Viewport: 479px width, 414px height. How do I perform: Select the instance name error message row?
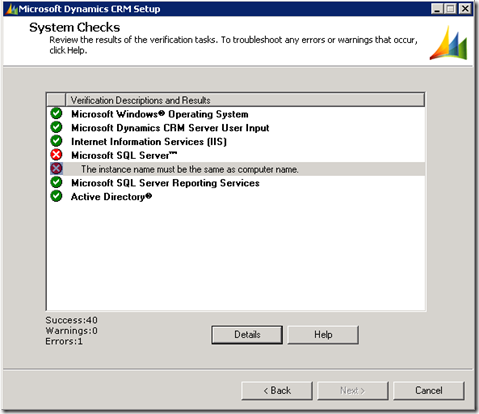pyautogui.click(x=236, y=169)
